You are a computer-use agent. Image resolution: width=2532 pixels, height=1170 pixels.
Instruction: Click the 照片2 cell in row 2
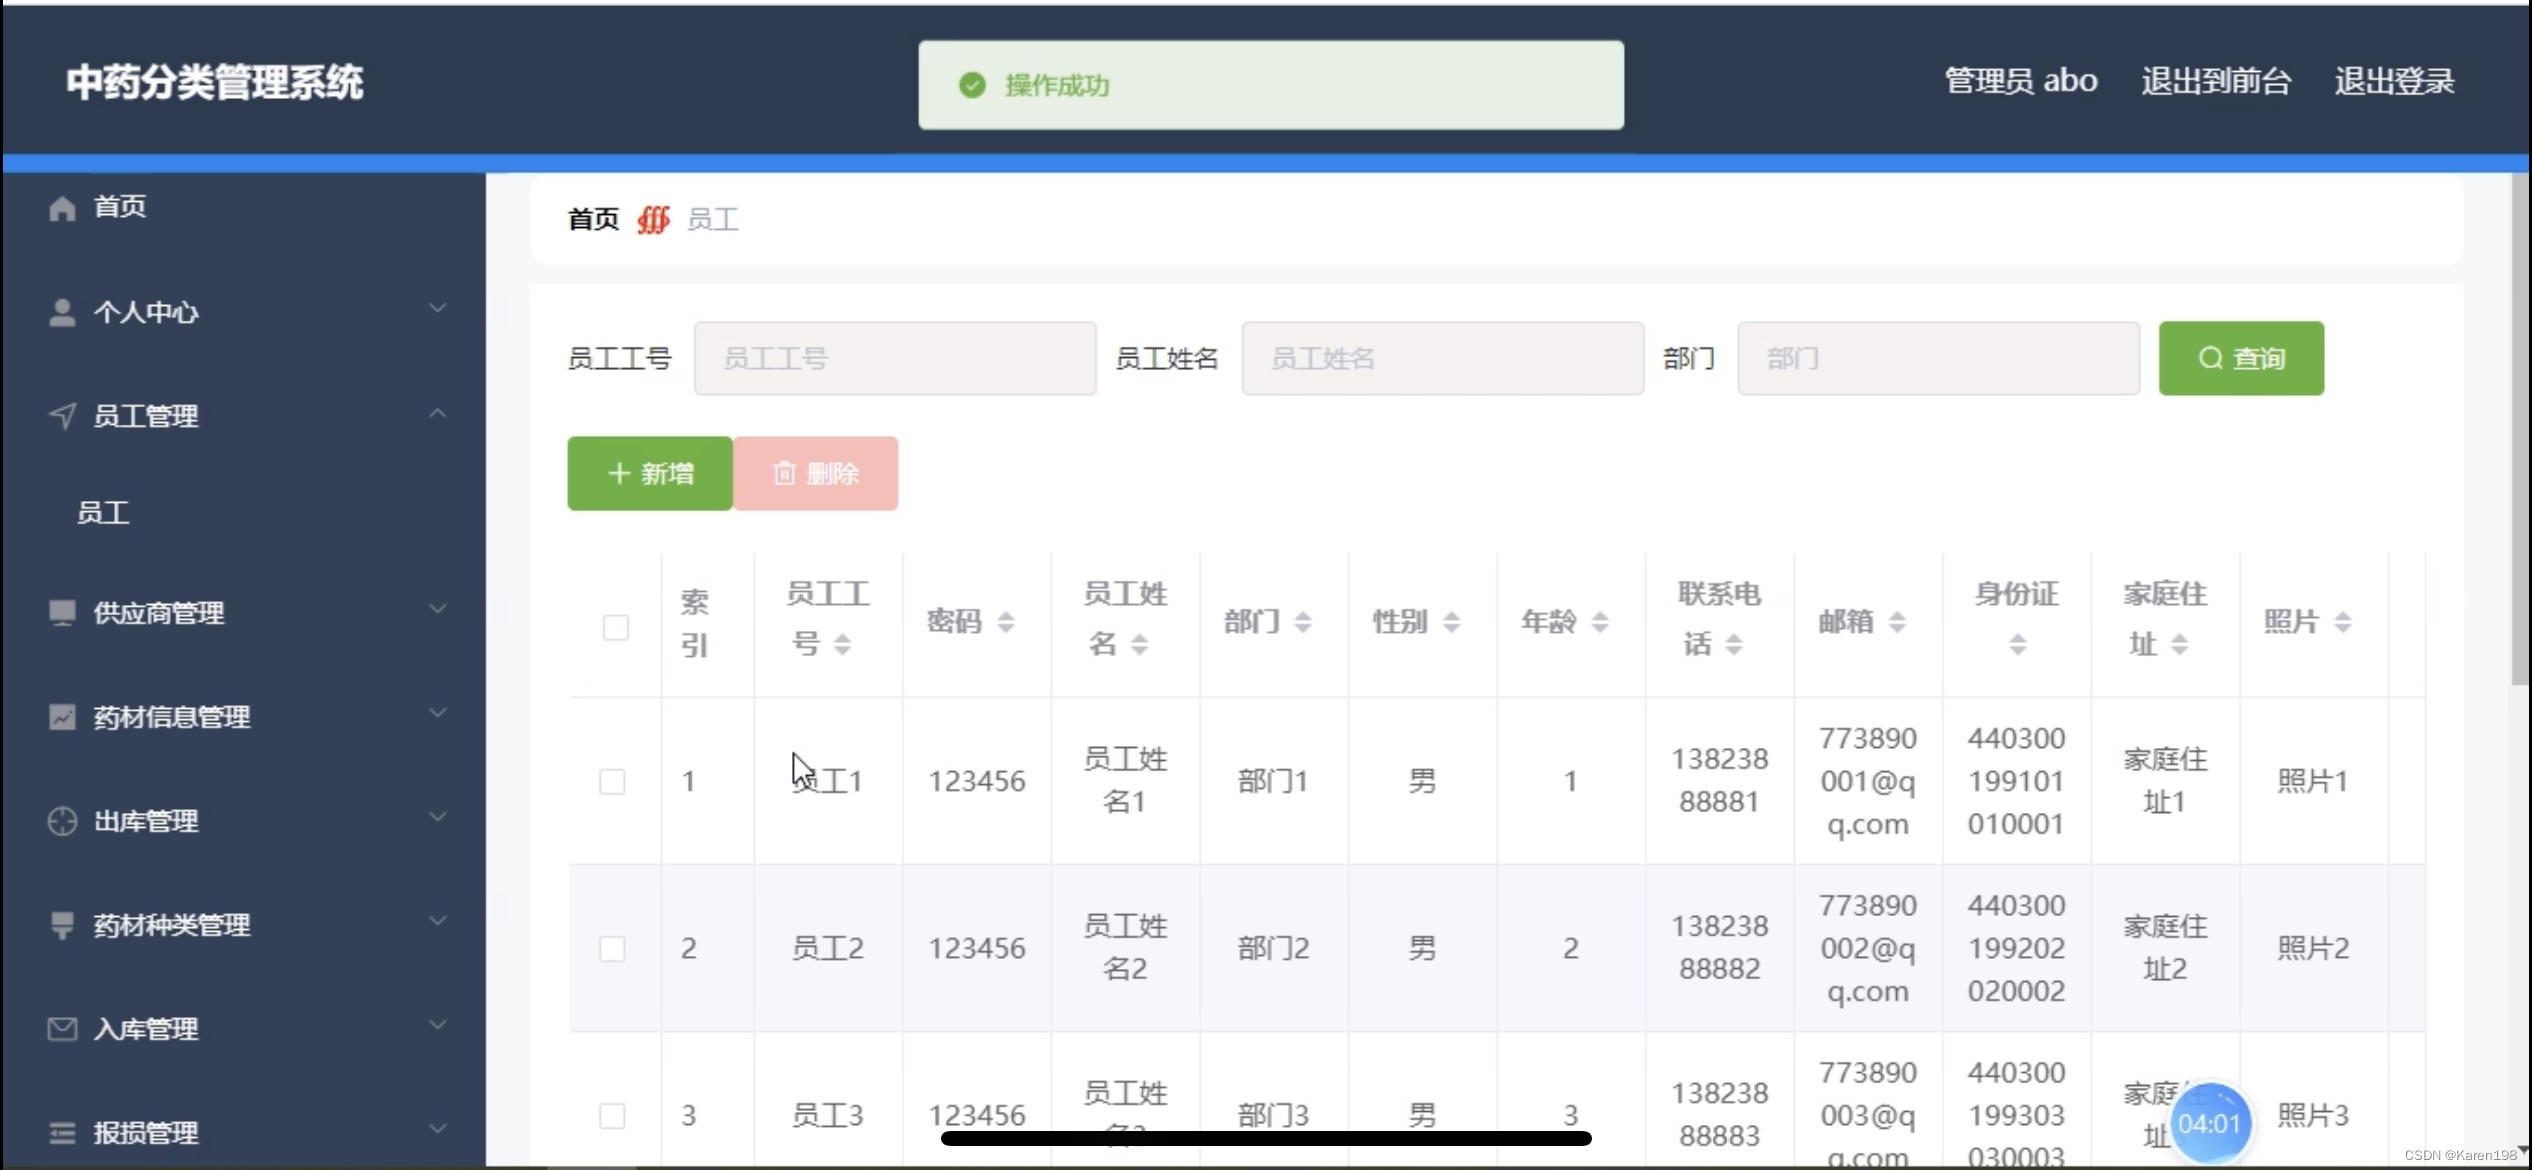click(x=2313, y=948)
